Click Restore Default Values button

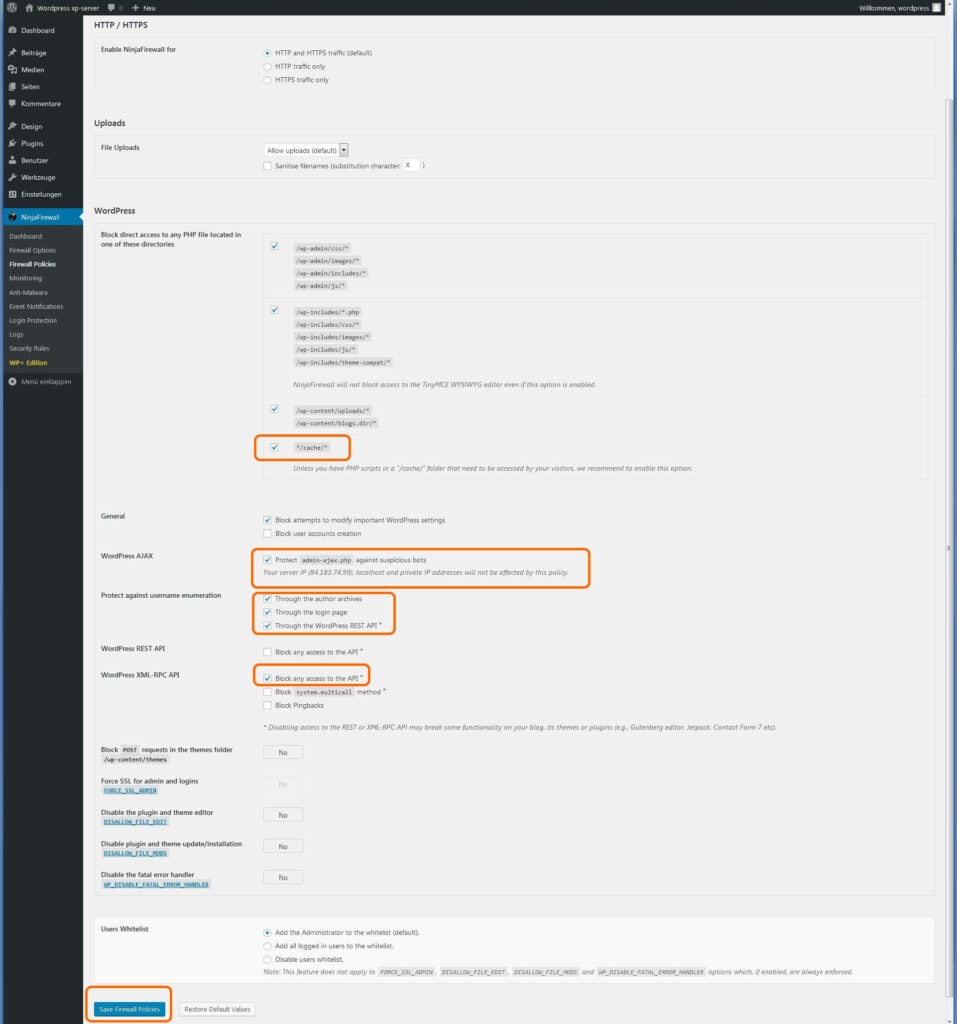(218, 1009)
